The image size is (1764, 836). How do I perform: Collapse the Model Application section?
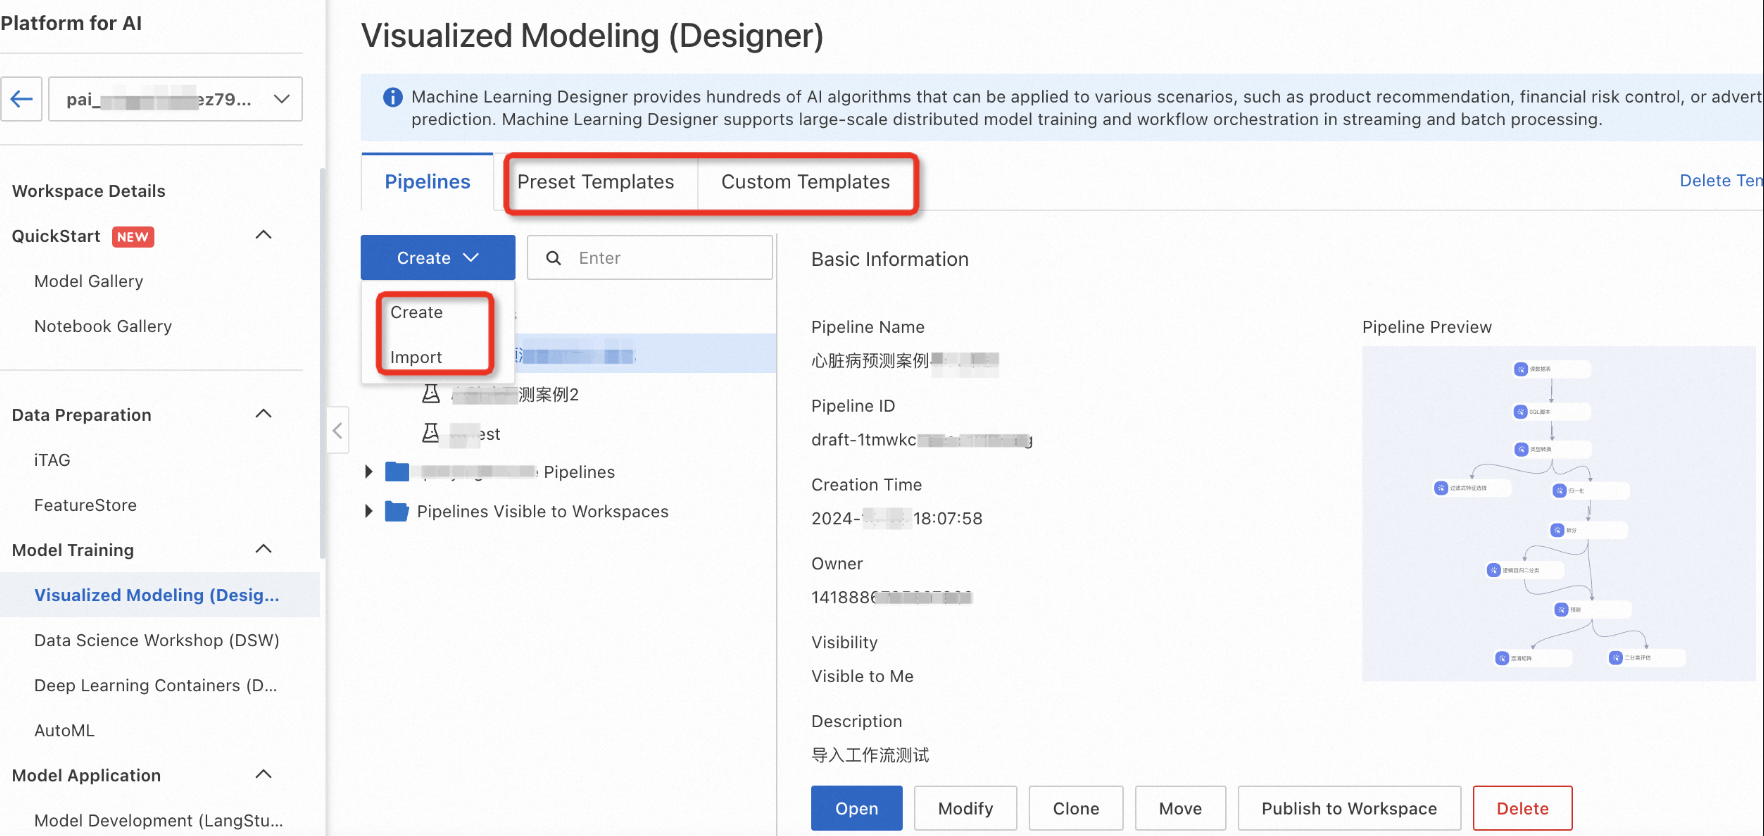point(264,774)
